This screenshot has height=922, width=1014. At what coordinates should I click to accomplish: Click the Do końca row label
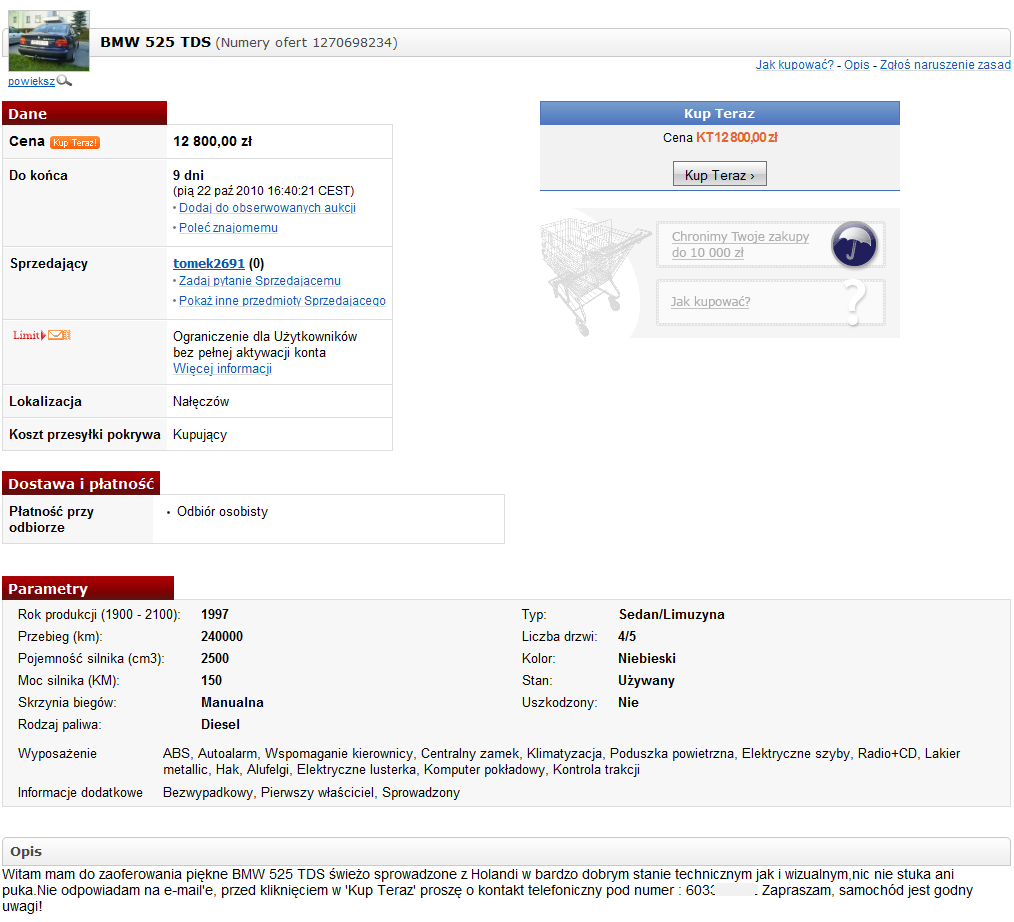click(x=38, y=175)
